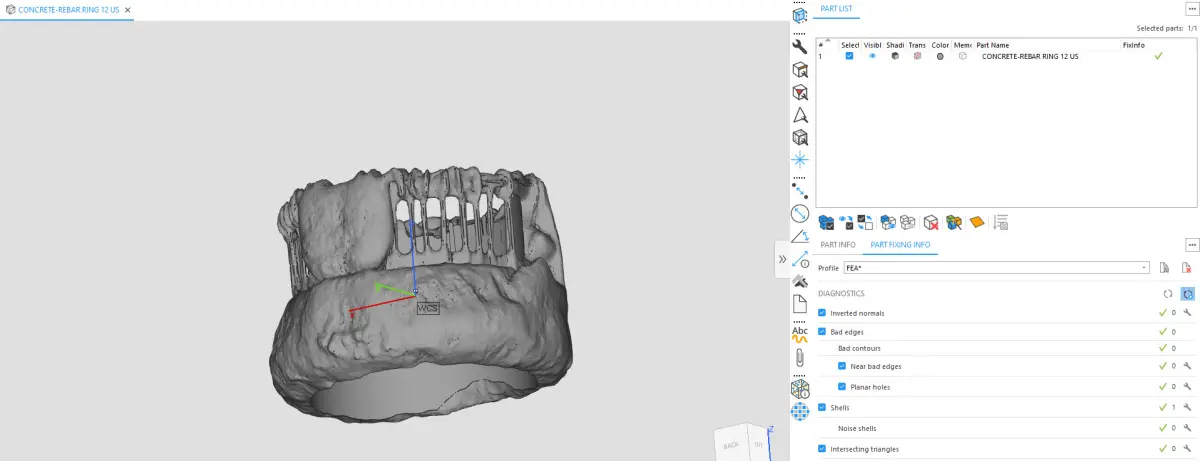
Task: Click the memory state cell for the part
Action: 962,56
